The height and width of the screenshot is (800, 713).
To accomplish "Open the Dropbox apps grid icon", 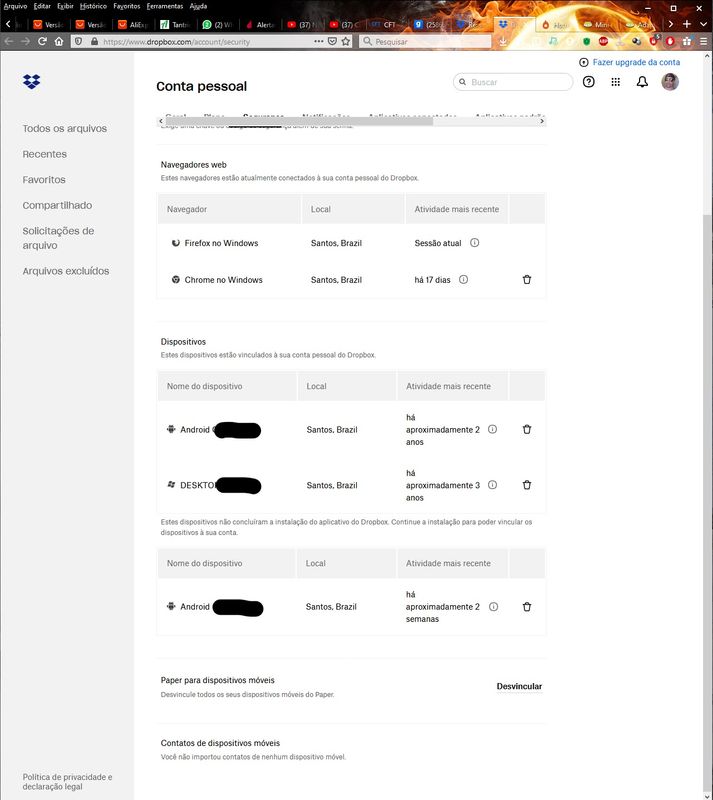I will click(616, 82).
